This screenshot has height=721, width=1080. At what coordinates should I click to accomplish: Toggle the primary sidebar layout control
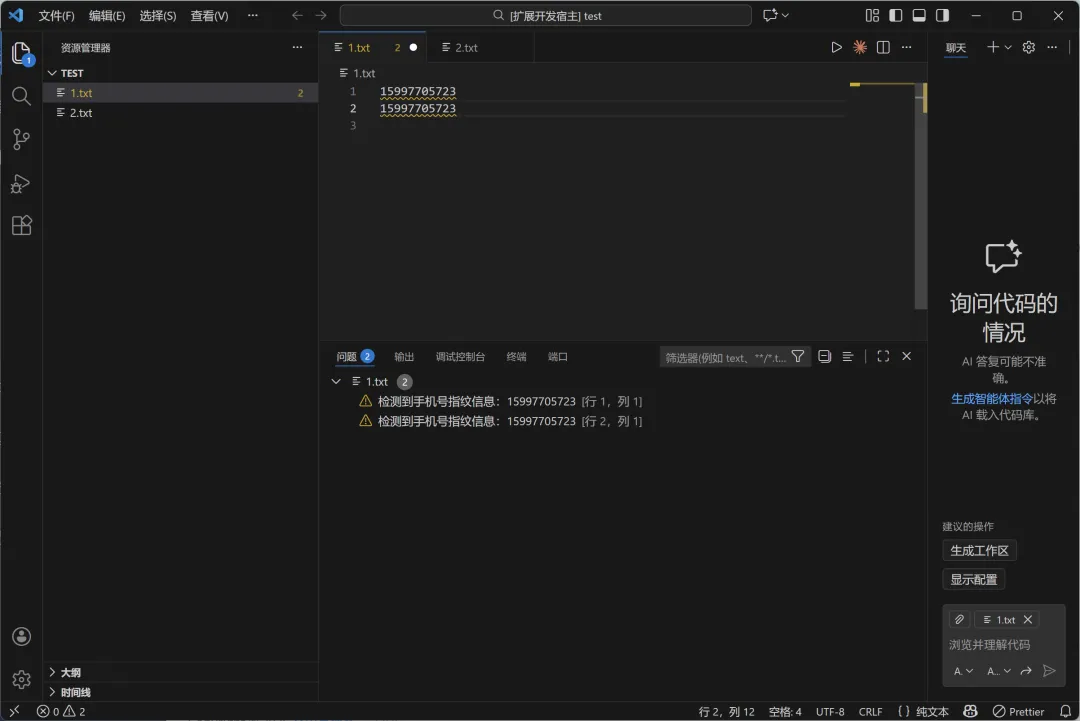895,14
